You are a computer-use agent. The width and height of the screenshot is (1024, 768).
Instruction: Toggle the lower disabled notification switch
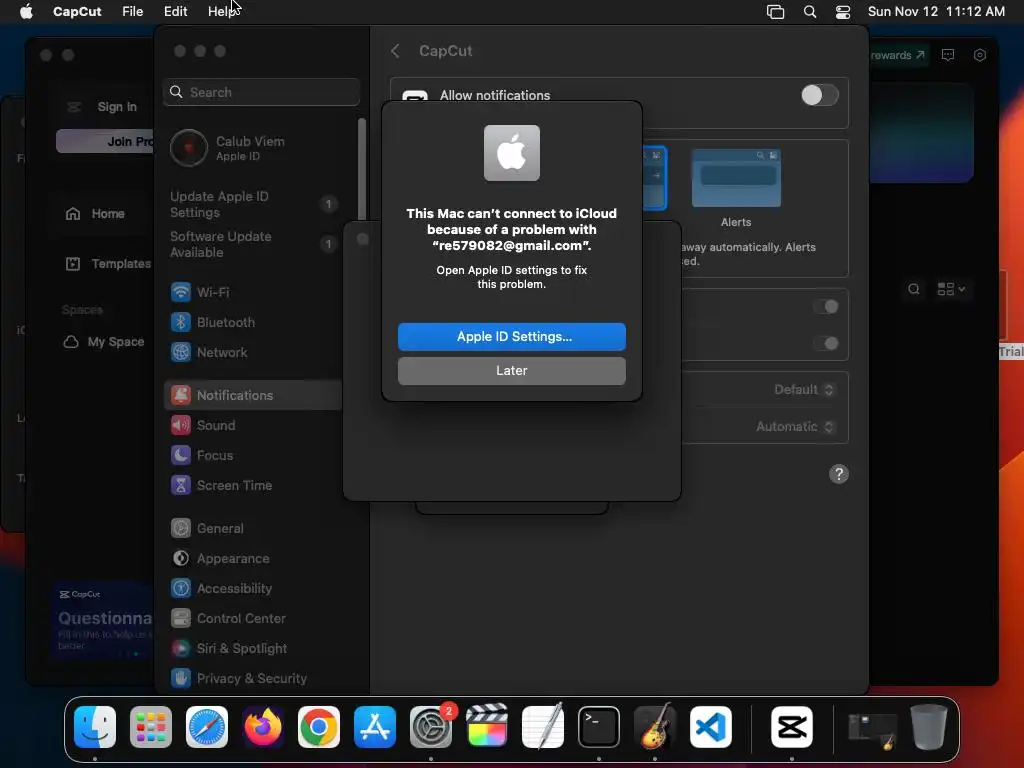tap(826, 344)
